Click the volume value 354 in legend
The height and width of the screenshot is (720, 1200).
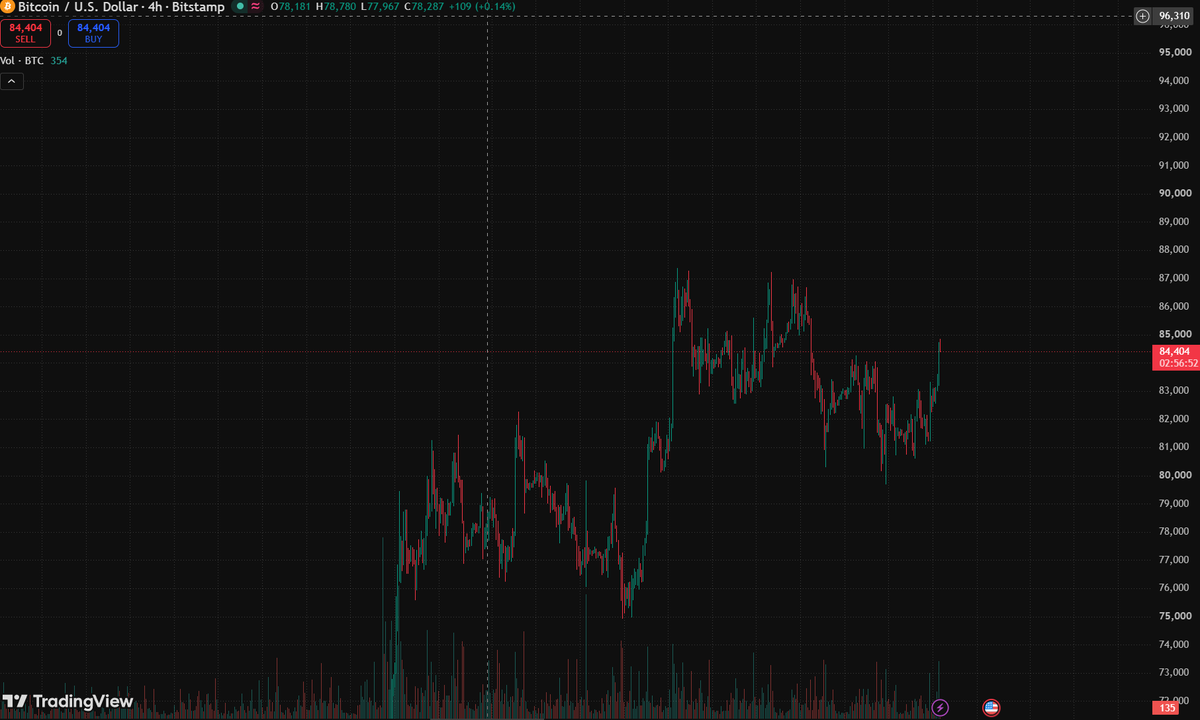click(59, 61)
